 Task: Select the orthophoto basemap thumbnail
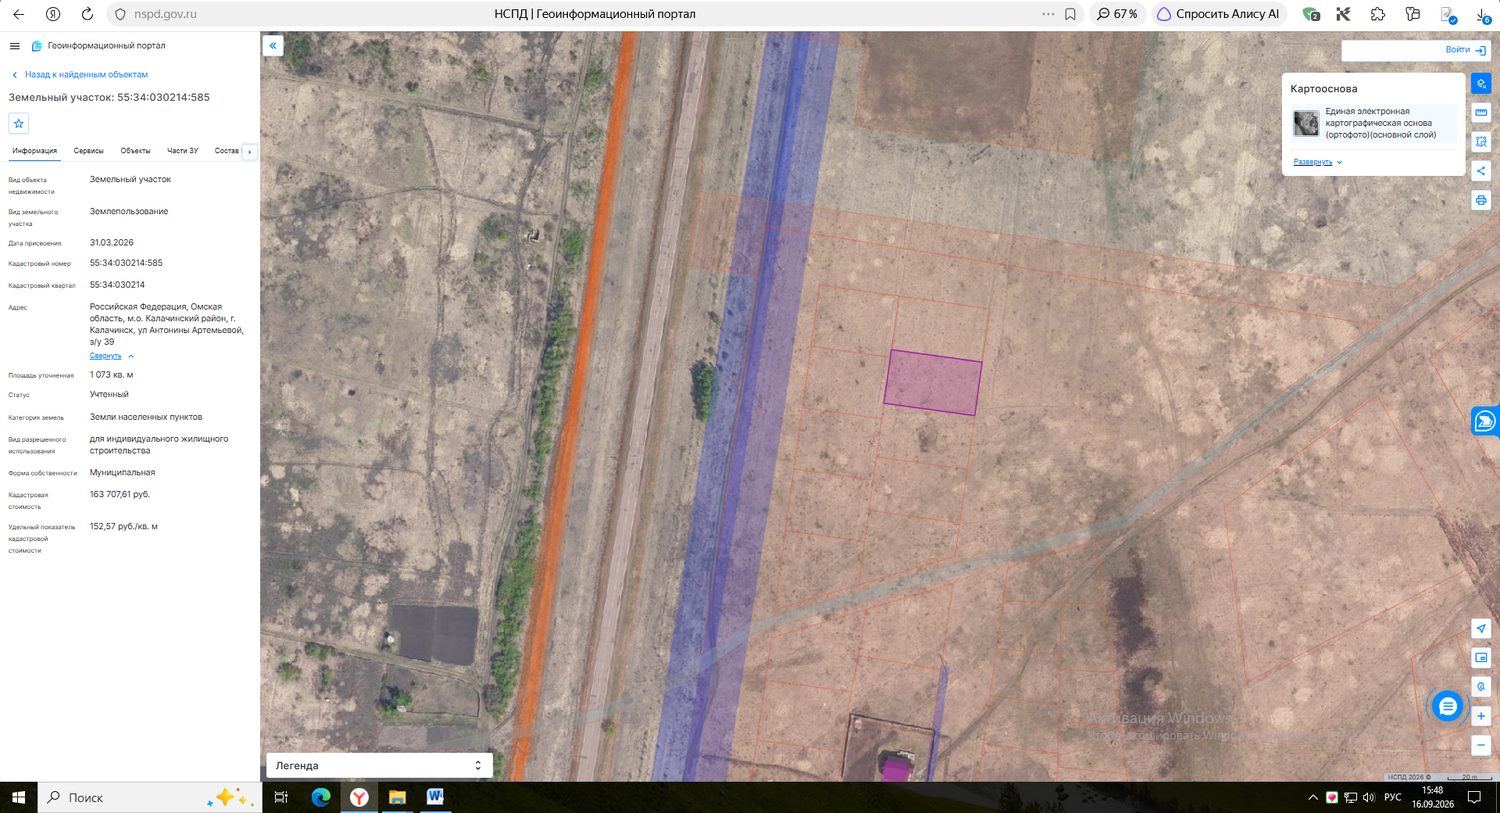[1306, 123]
